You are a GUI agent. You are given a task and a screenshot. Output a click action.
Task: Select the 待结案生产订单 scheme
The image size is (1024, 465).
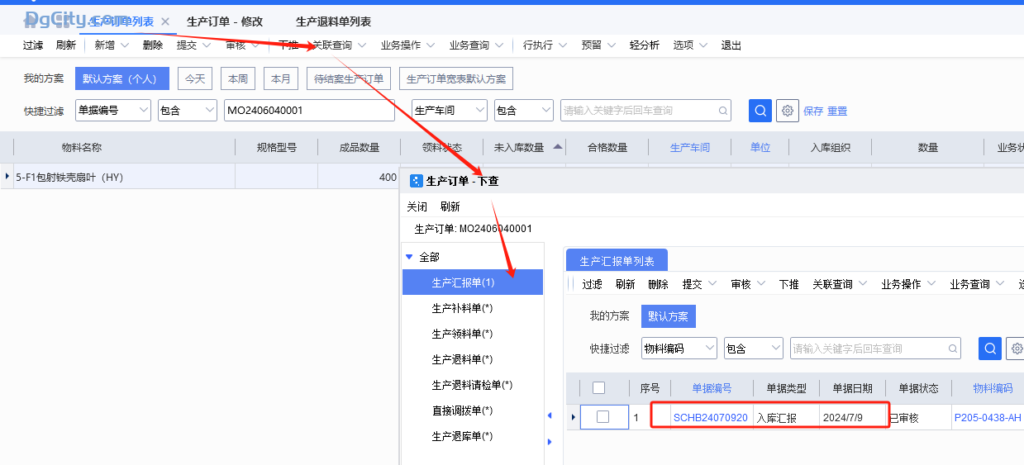point(349,78)
